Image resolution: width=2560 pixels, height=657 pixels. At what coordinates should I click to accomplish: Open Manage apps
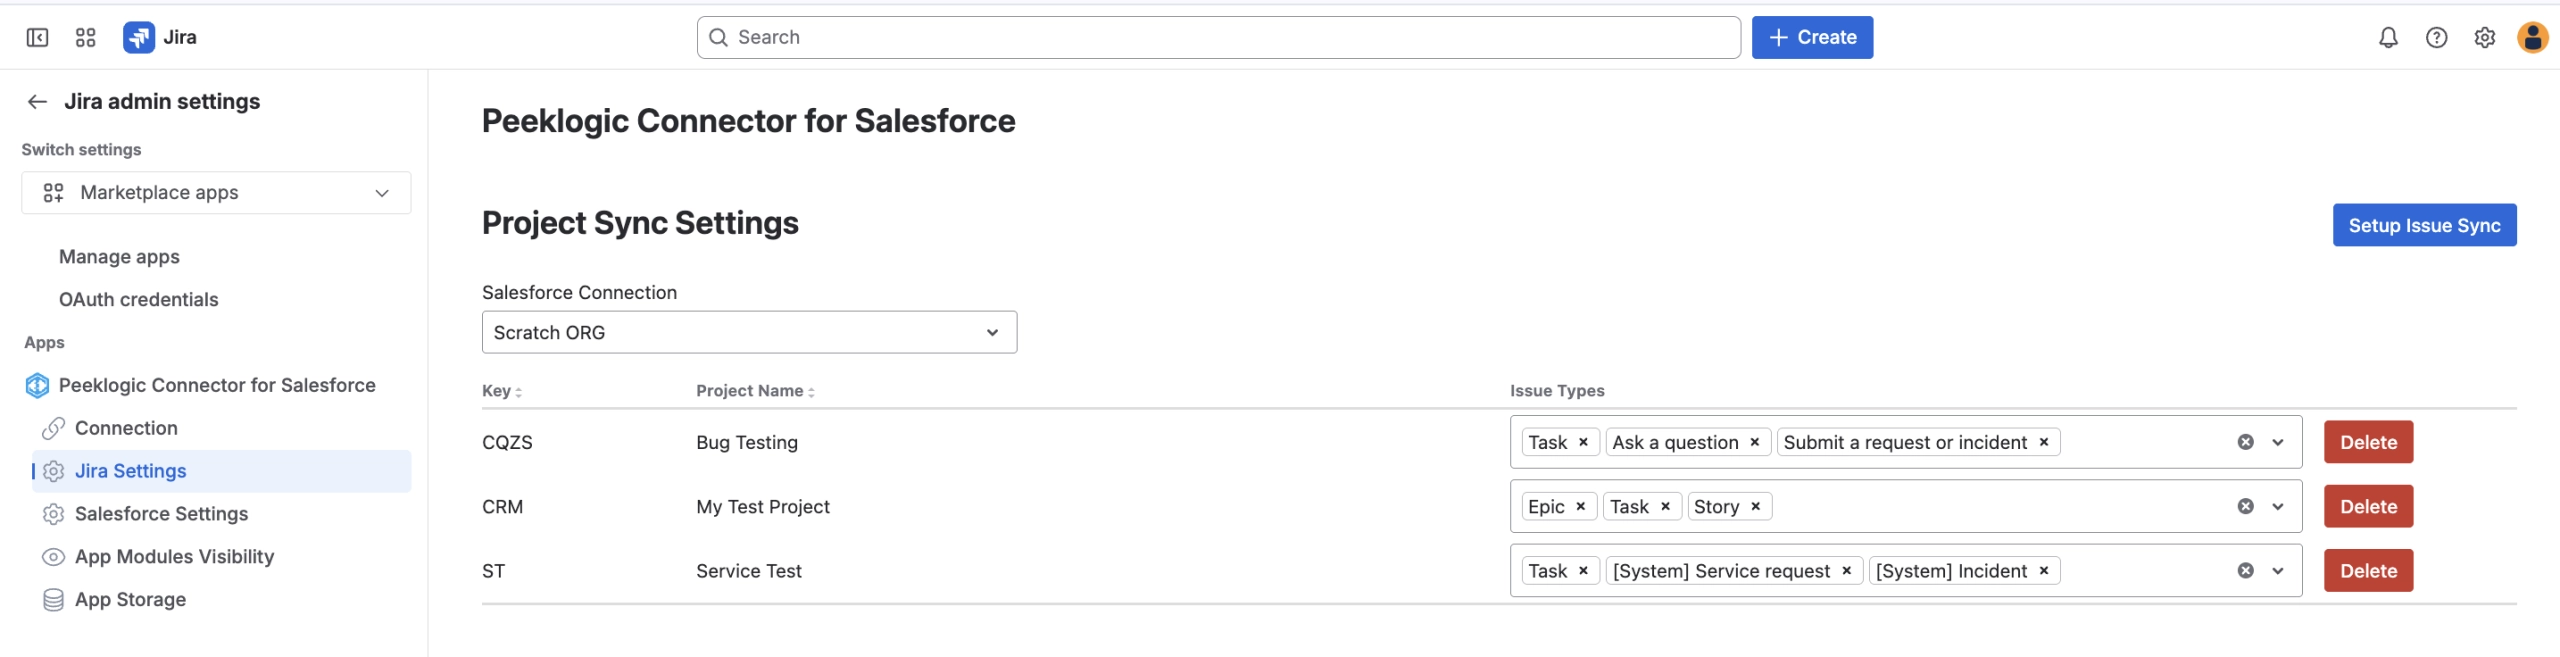pos(119,257)
